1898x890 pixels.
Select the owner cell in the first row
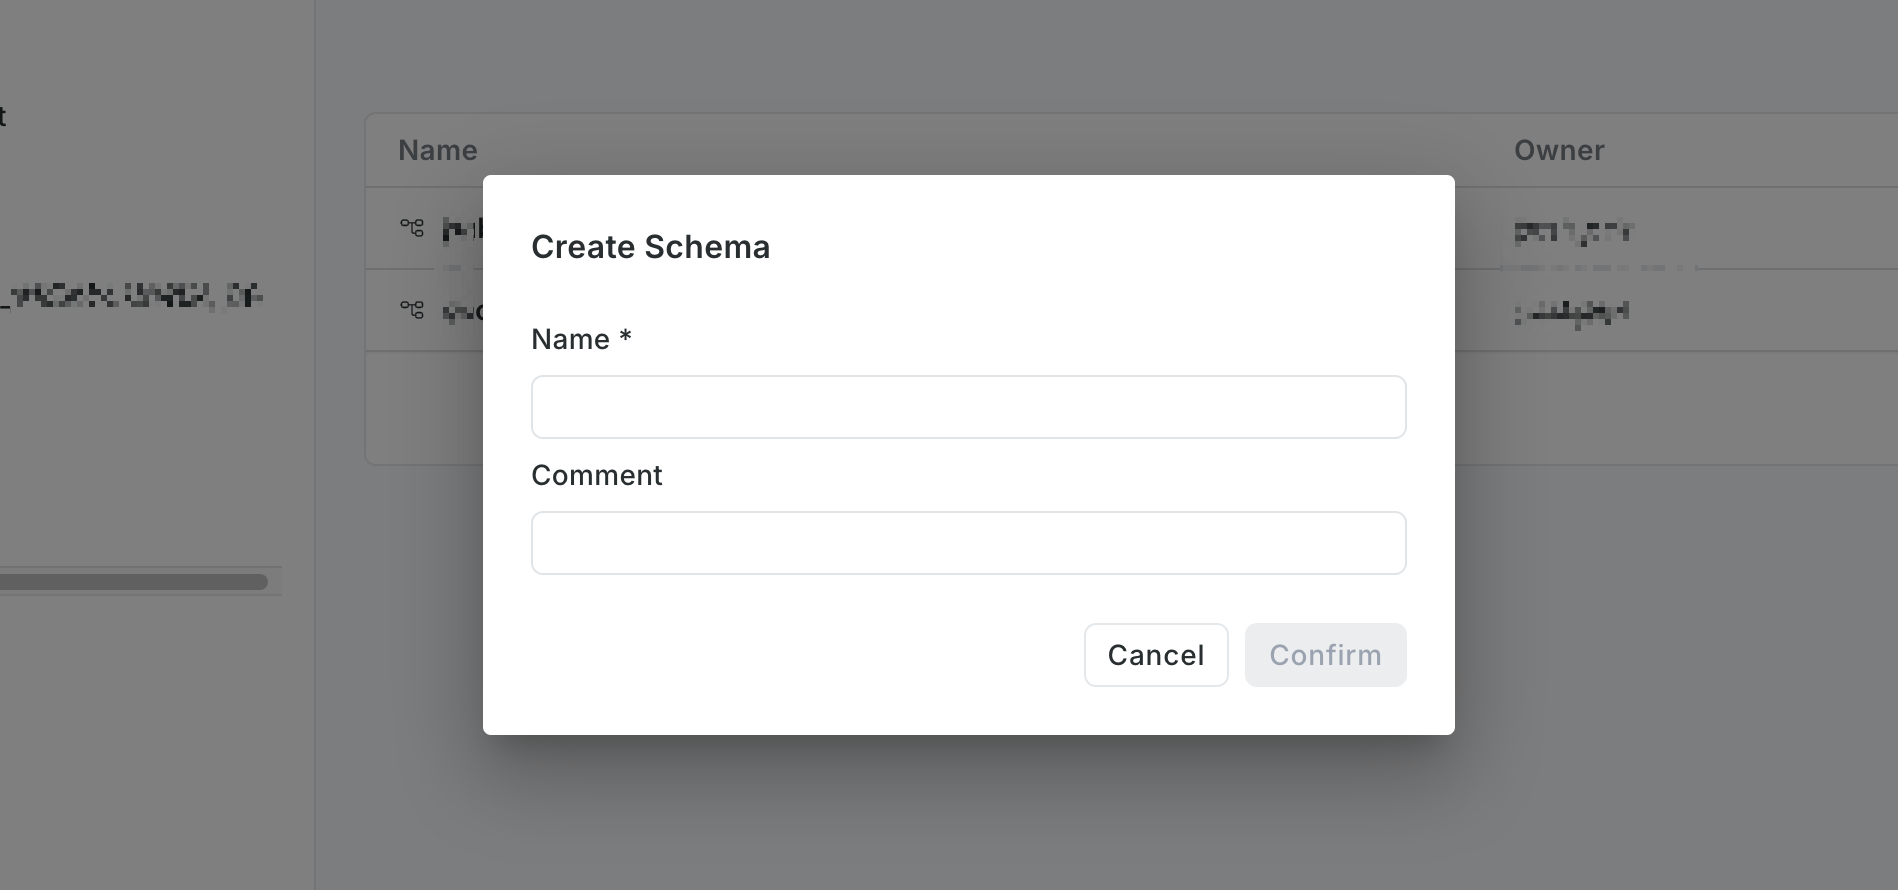[1572, 232]
